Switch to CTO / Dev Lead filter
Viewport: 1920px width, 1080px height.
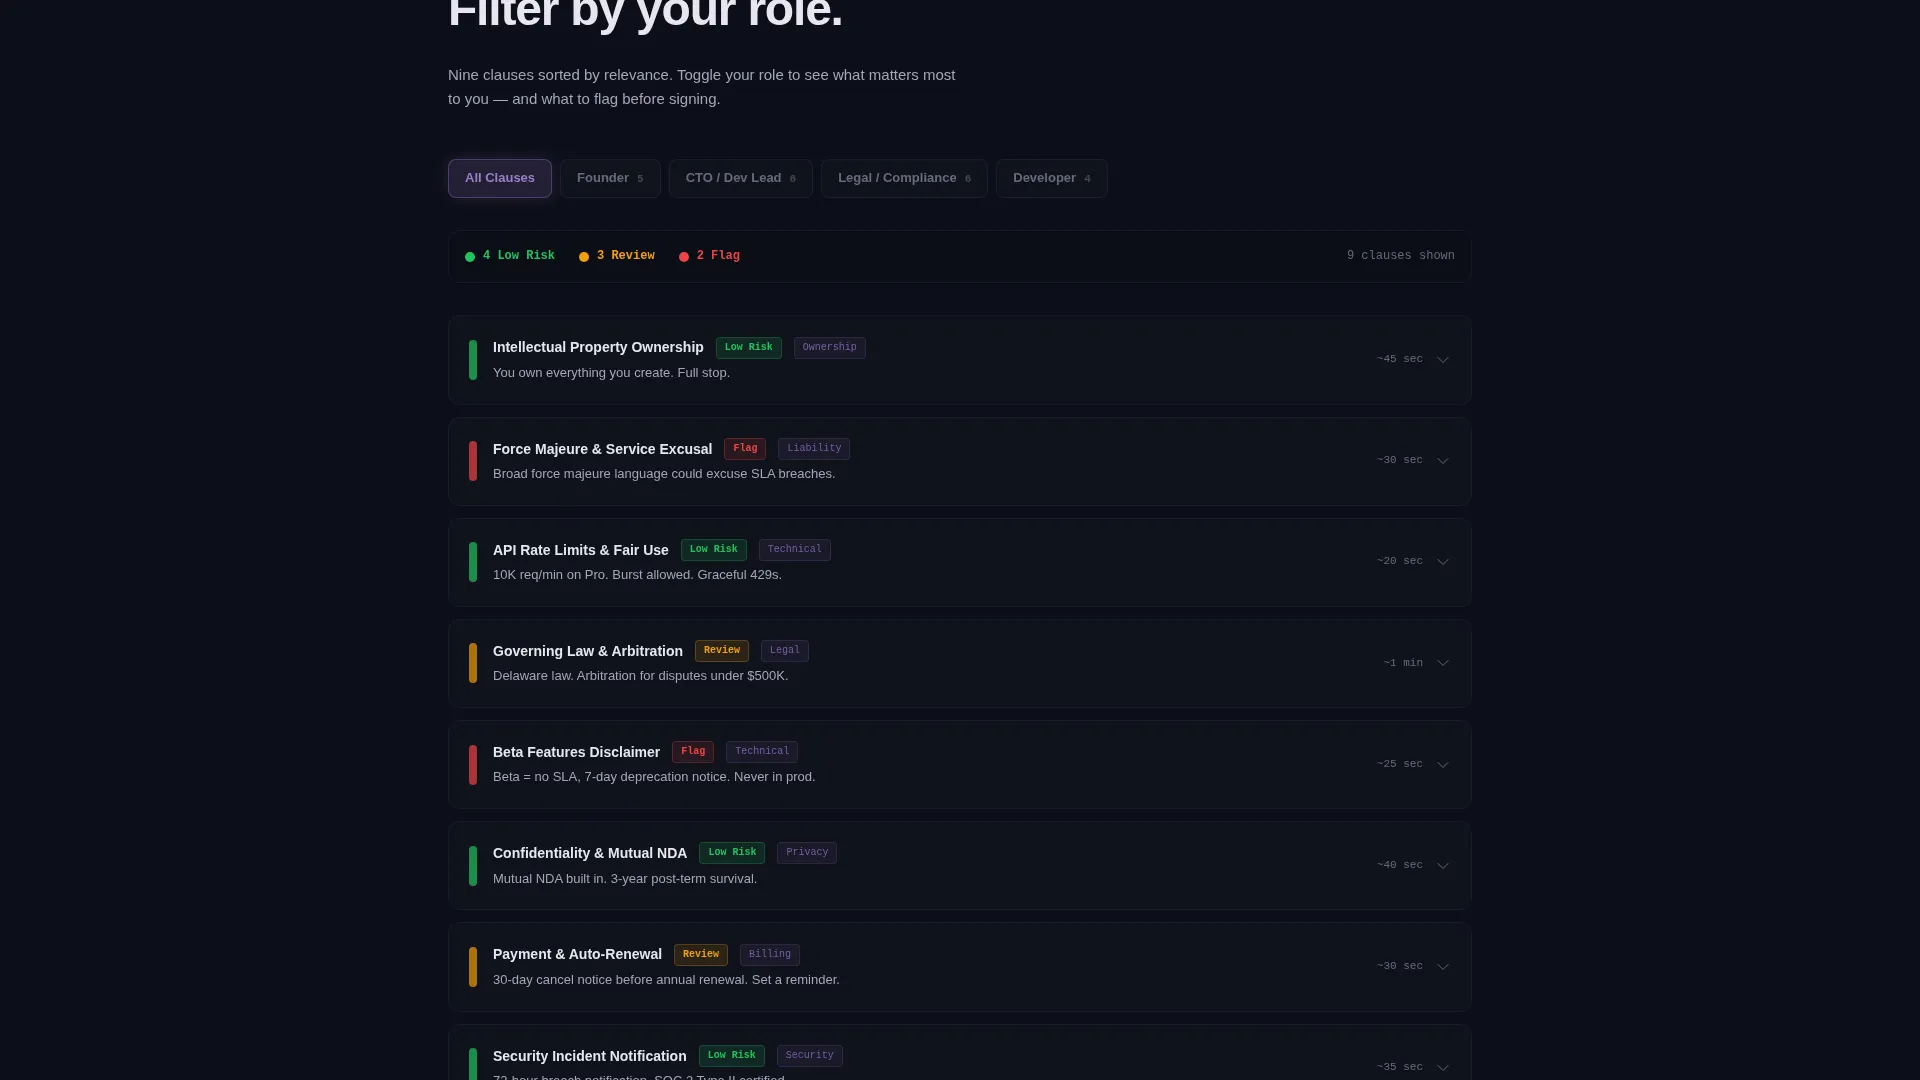pos(741,178)
